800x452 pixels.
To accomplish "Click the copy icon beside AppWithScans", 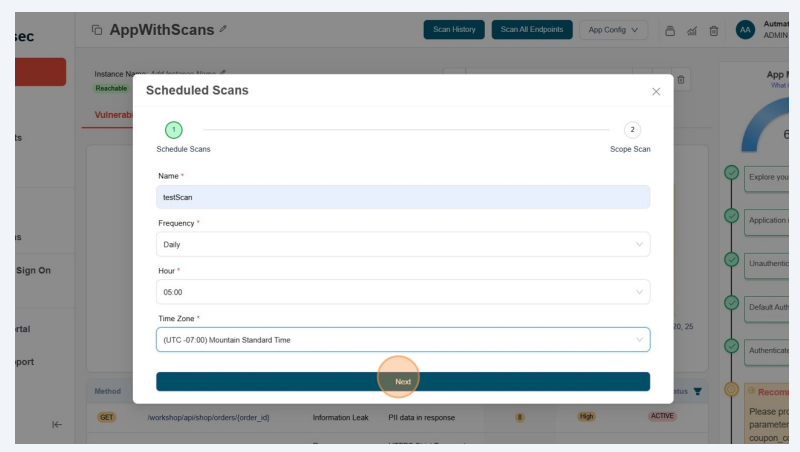I will tap(97, 30).
